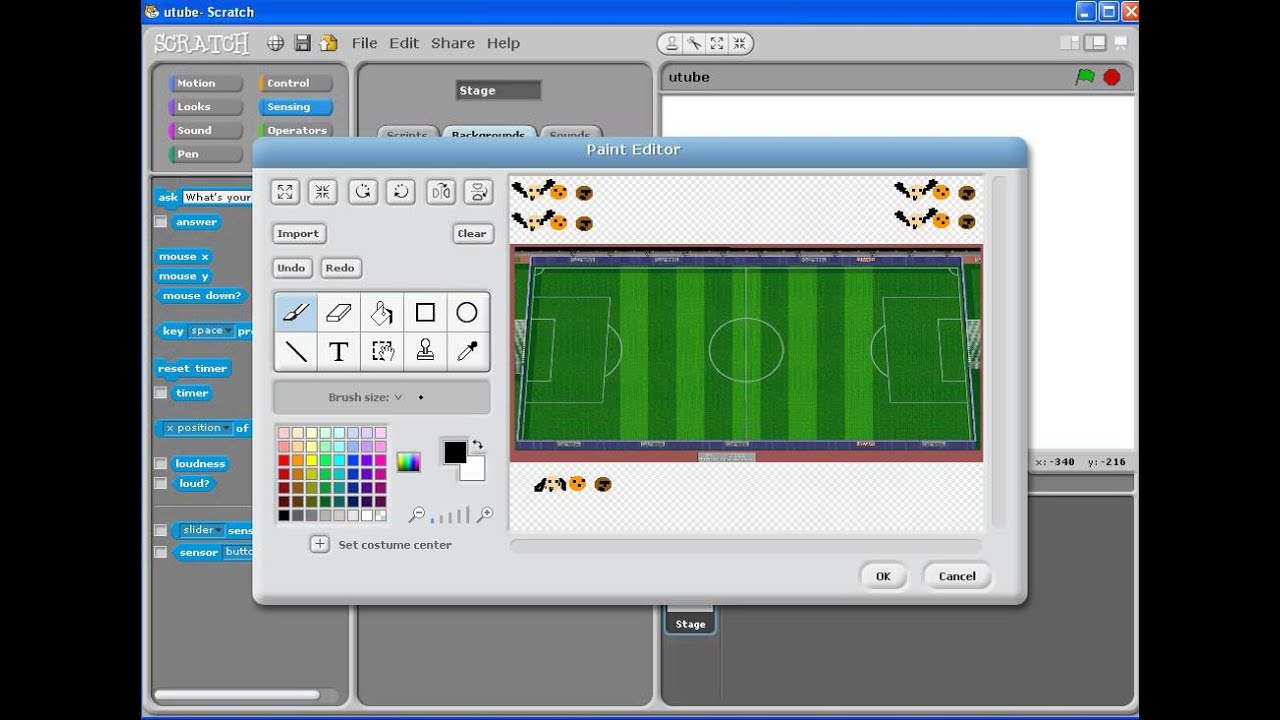Screen dimensions: 1280x720
Task: Switch to the Looks blocks category
Action: click(206, 107)
